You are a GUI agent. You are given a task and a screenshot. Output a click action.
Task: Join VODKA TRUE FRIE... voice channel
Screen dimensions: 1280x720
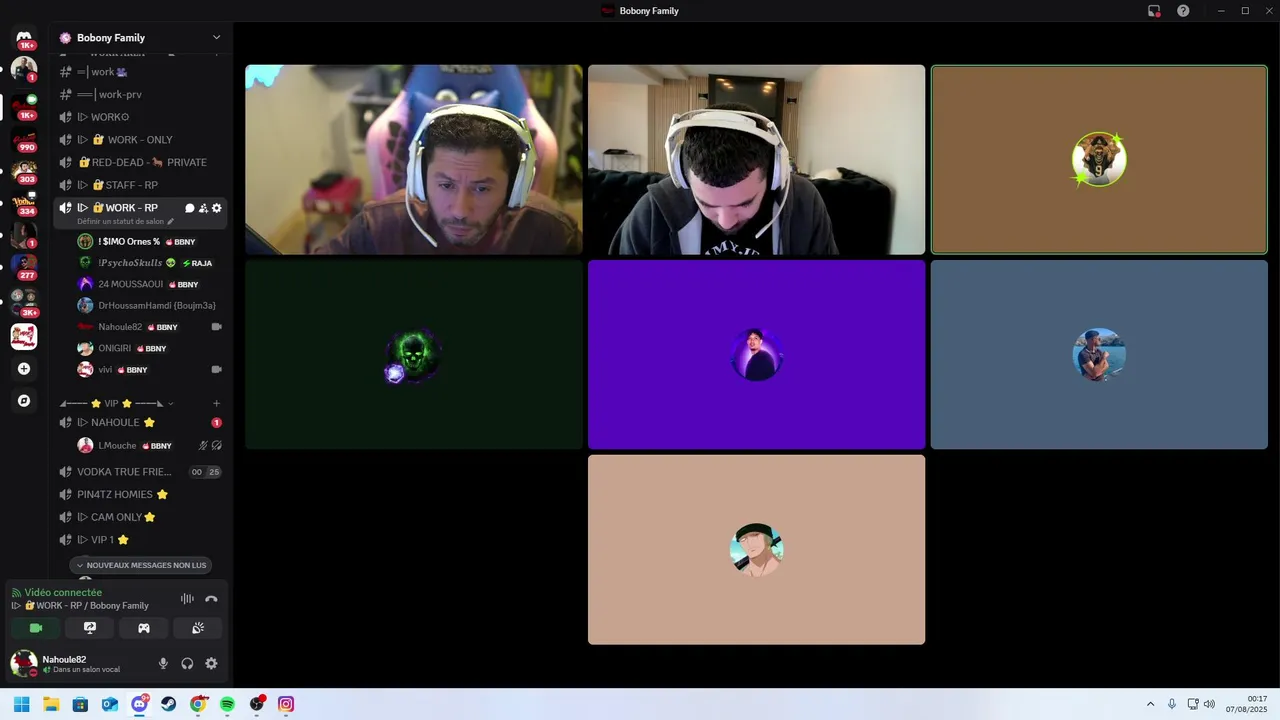(141, 472)
